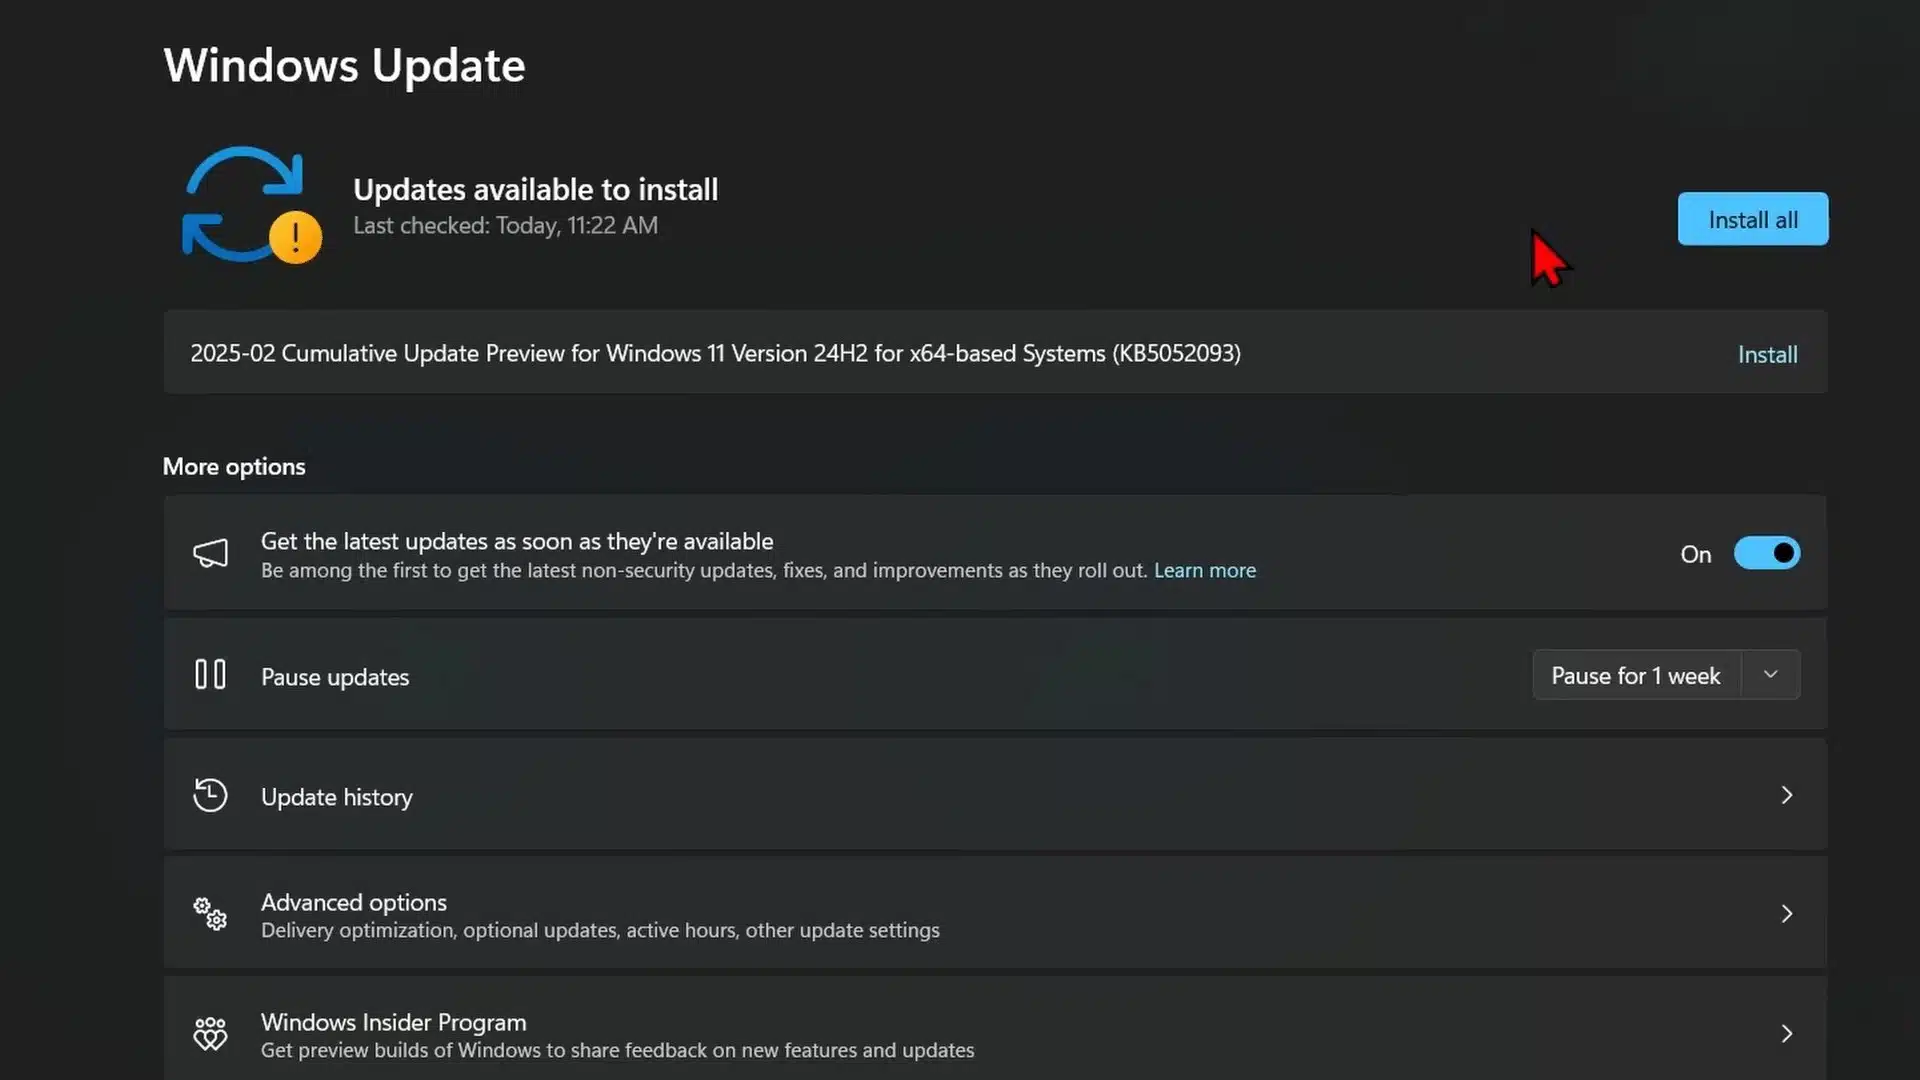Click the On label beside the toggle

tap(1695, 554)
